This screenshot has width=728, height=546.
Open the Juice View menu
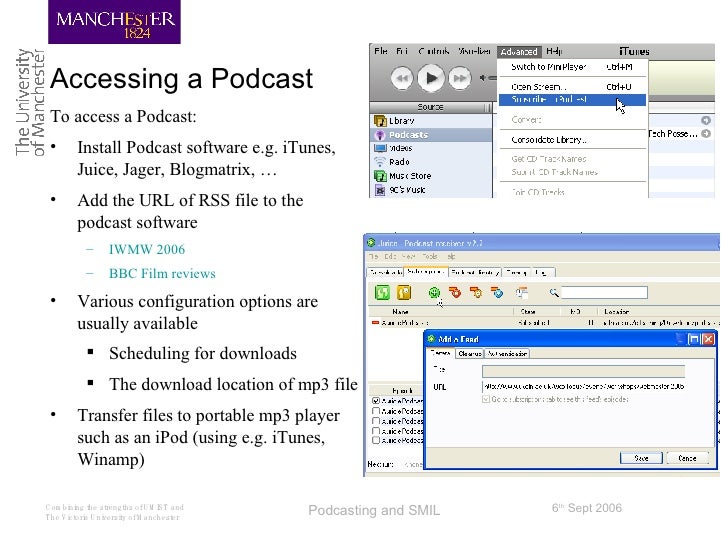click(408, 256)
